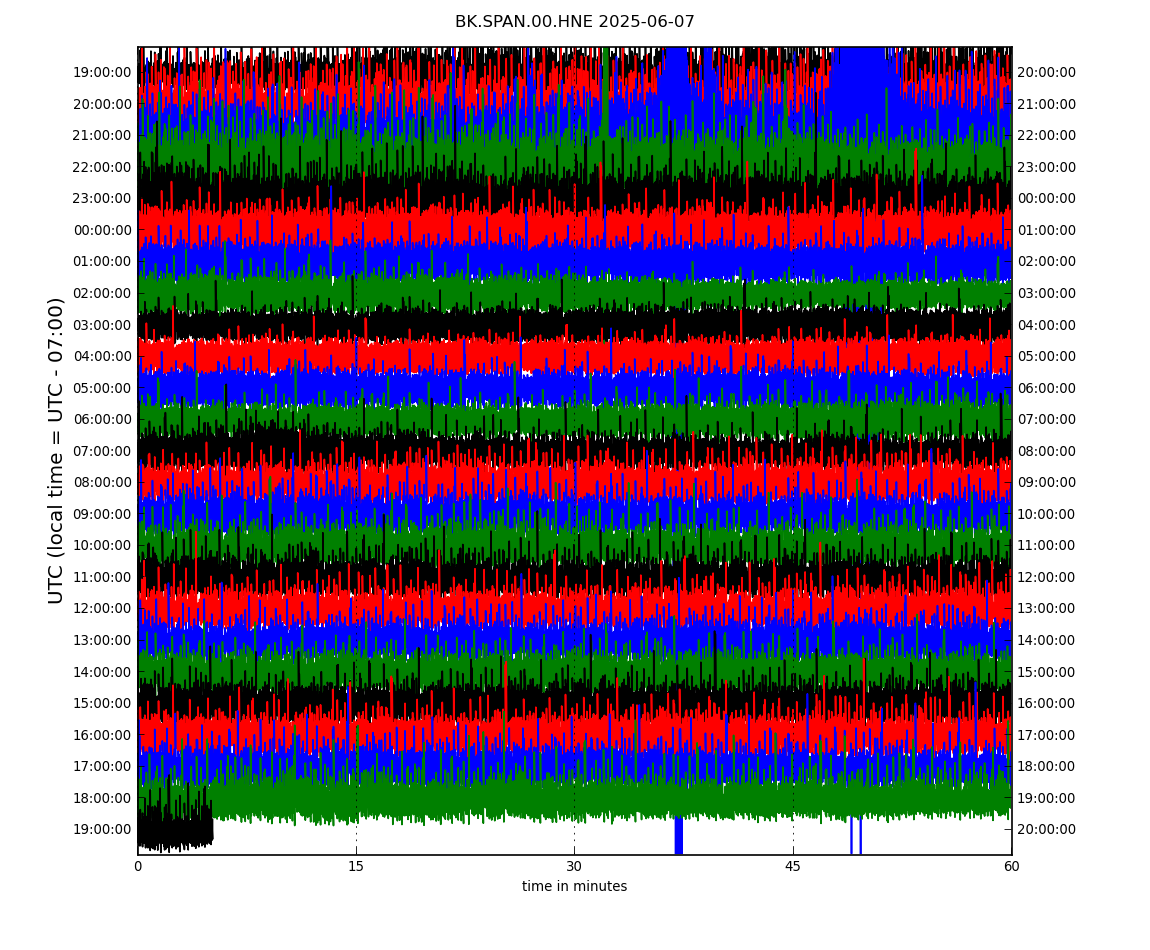Pick local-time axis label 05:00:00

pyautogui.click(x=1047, y=357)
